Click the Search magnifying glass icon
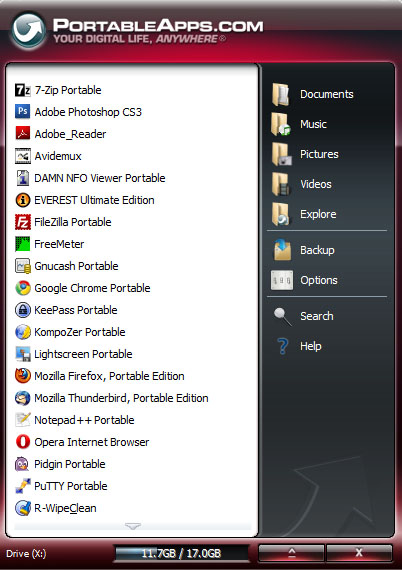402x570 pixels. [282, 317]
